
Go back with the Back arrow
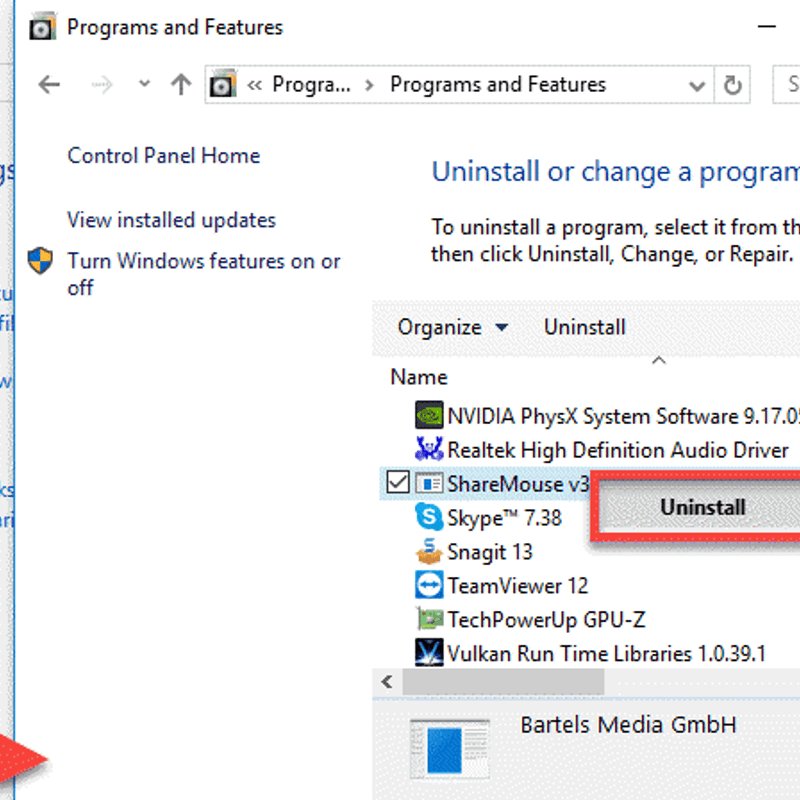(x=49, y=85)
